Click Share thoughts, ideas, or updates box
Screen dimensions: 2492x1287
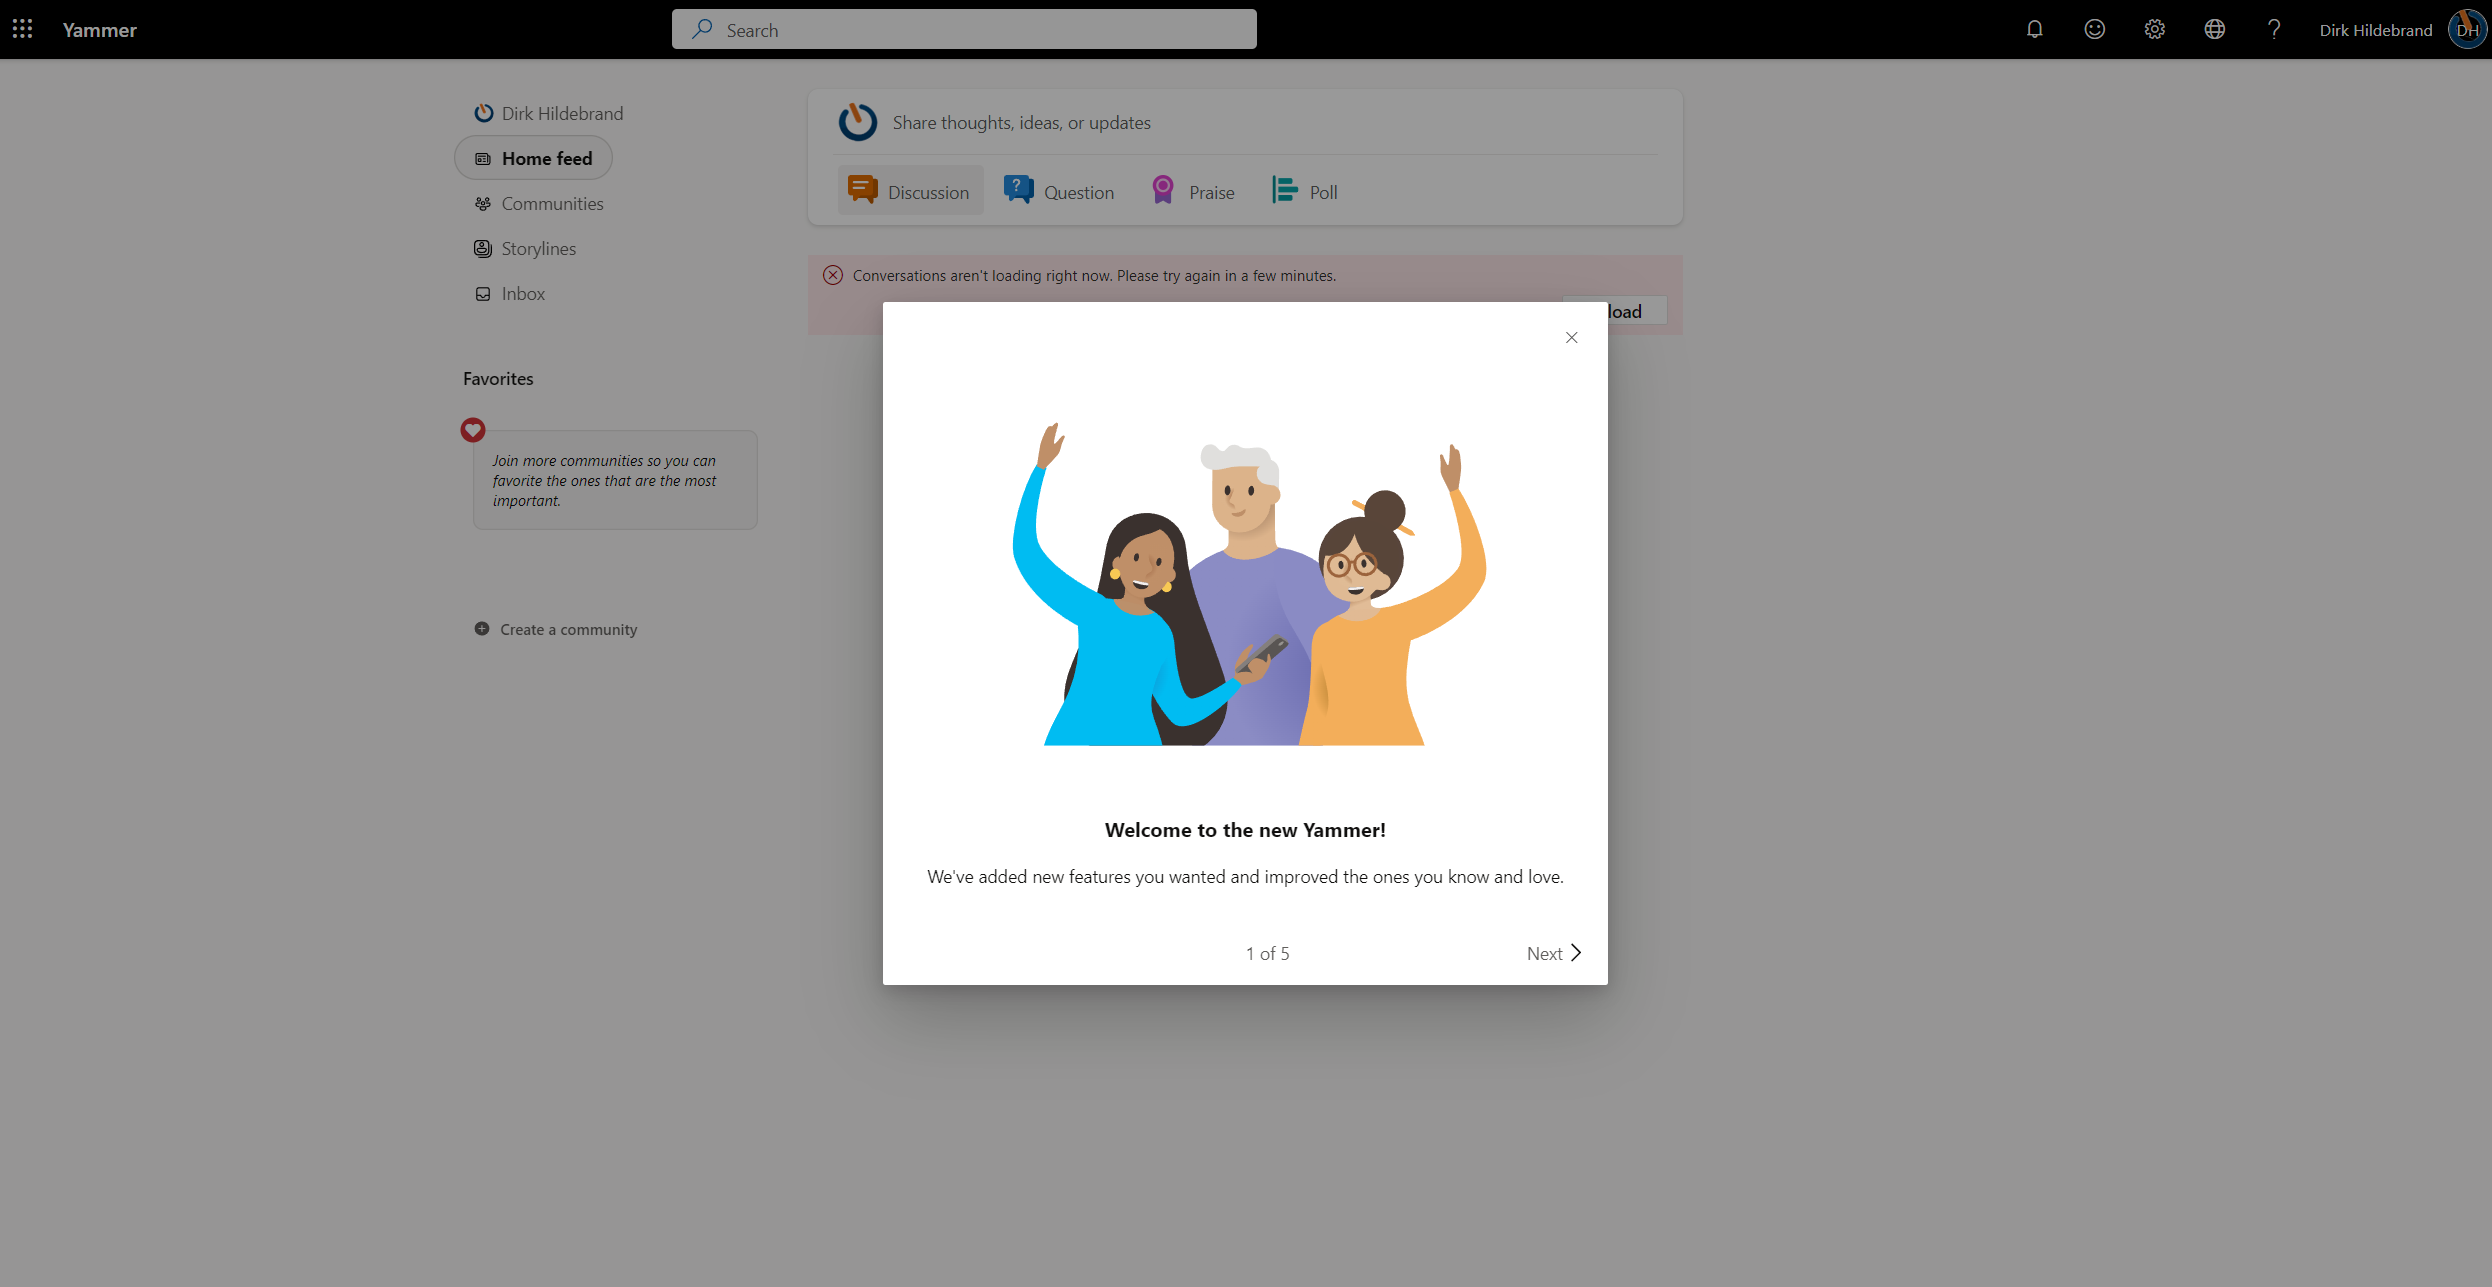point(1021,122)
